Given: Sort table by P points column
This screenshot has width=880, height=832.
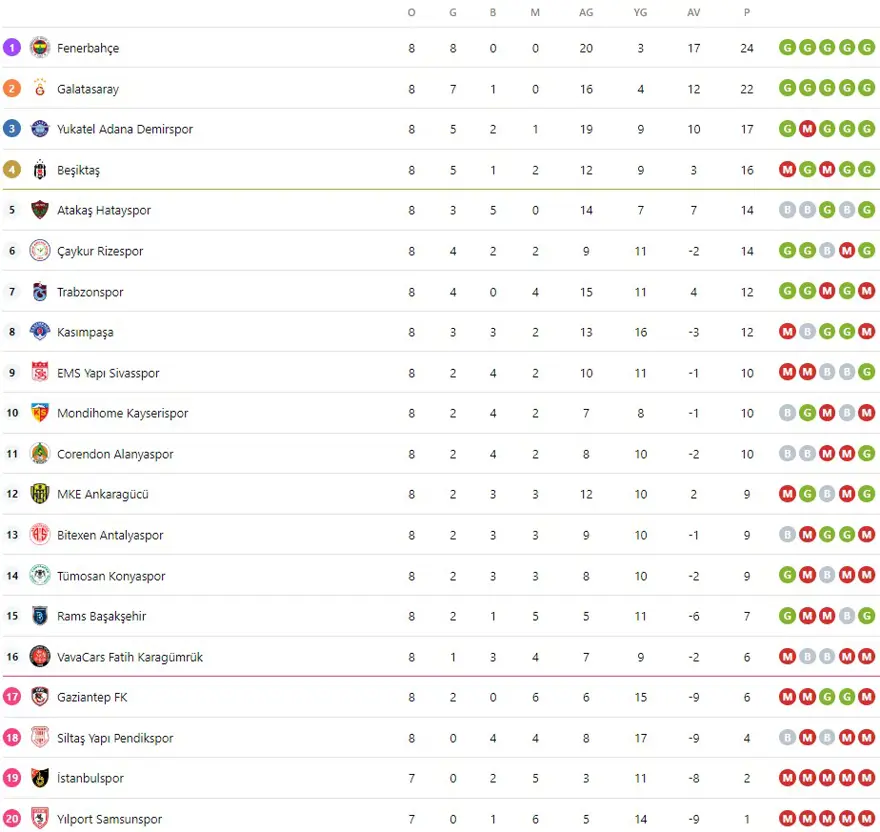Looking at the screenshot, I should click(746, 12).
